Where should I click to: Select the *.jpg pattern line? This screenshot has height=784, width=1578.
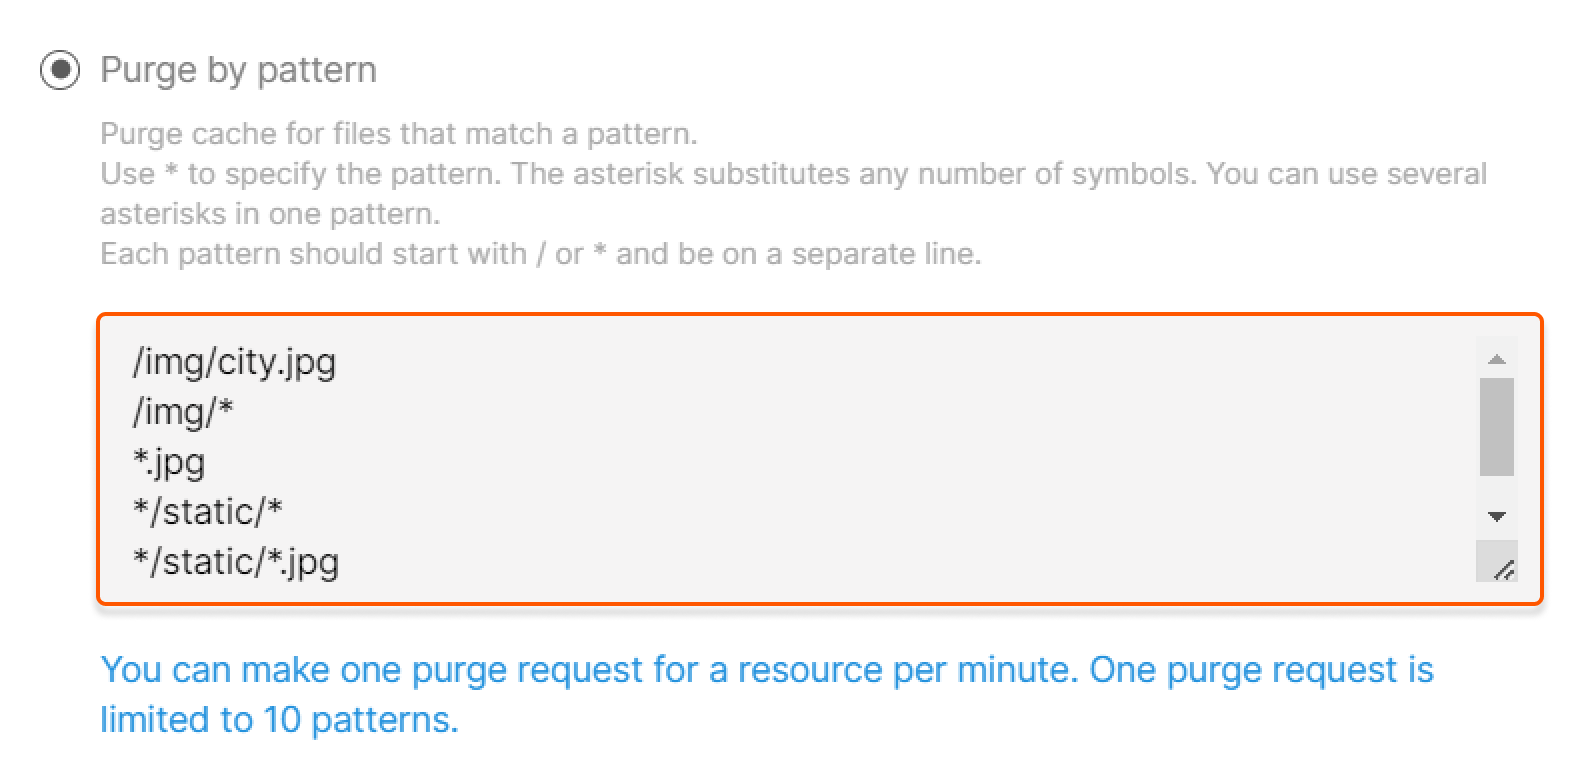170,462
